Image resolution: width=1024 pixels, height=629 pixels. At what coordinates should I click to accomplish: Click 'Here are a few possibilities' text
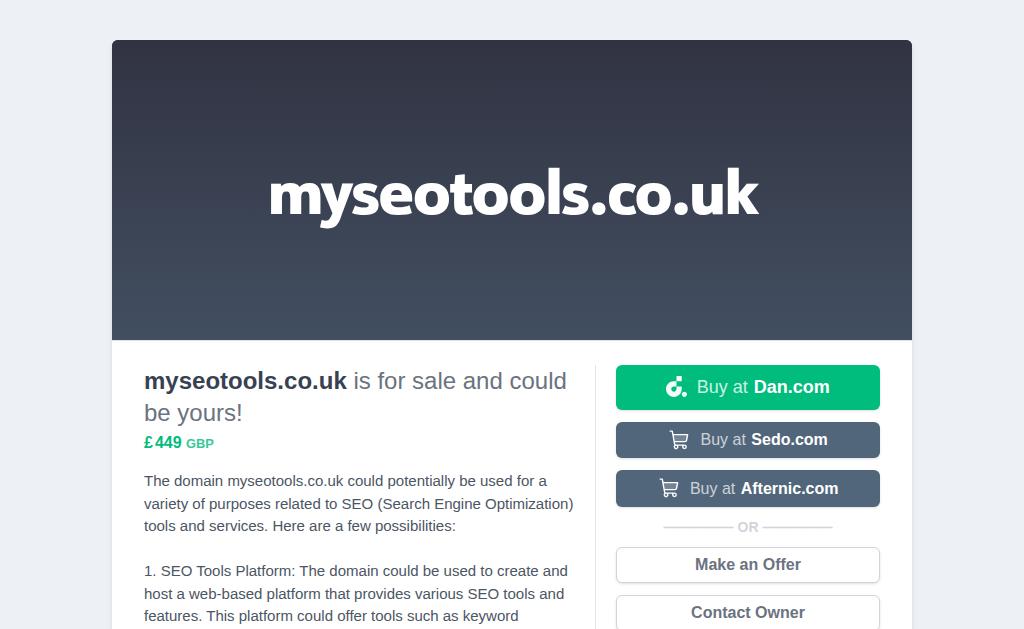coord(364,526)
